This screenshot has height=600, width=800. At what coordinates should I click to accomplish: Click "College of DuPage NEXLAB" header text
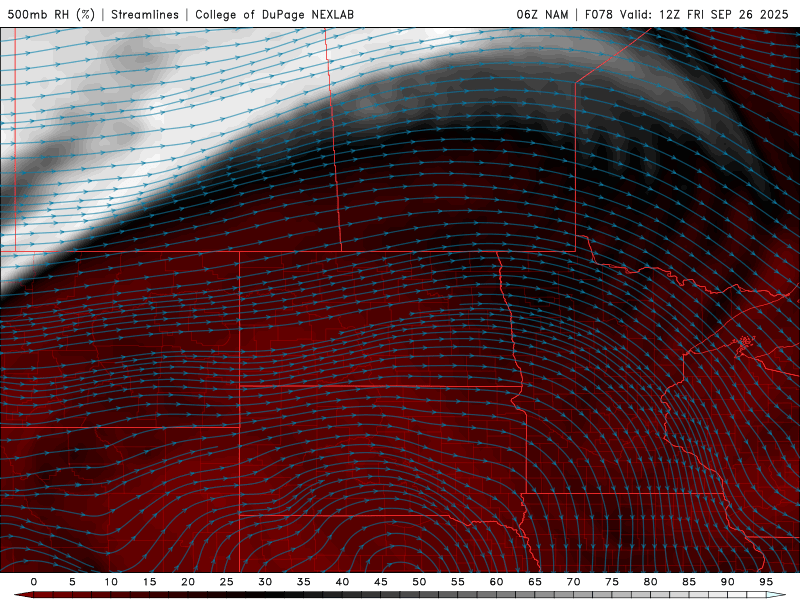[x=274, y=15]
